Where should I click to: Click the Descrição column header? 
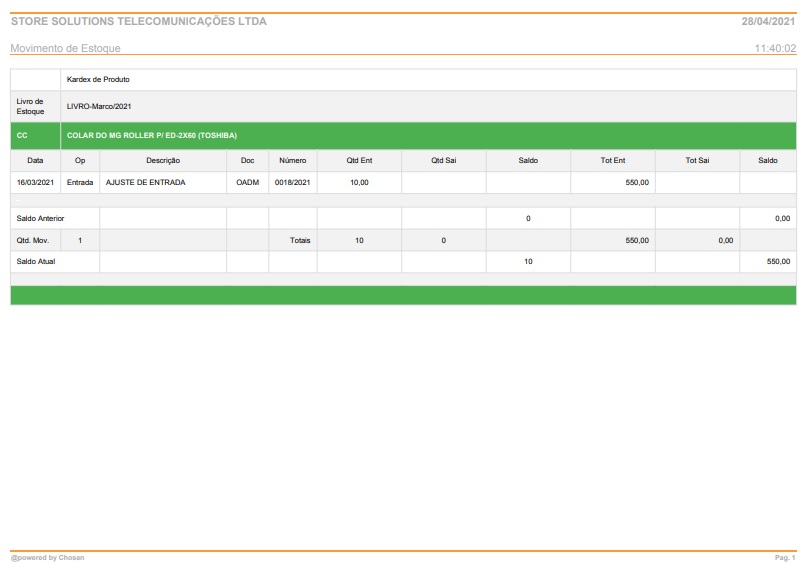(x=162, y=160)
